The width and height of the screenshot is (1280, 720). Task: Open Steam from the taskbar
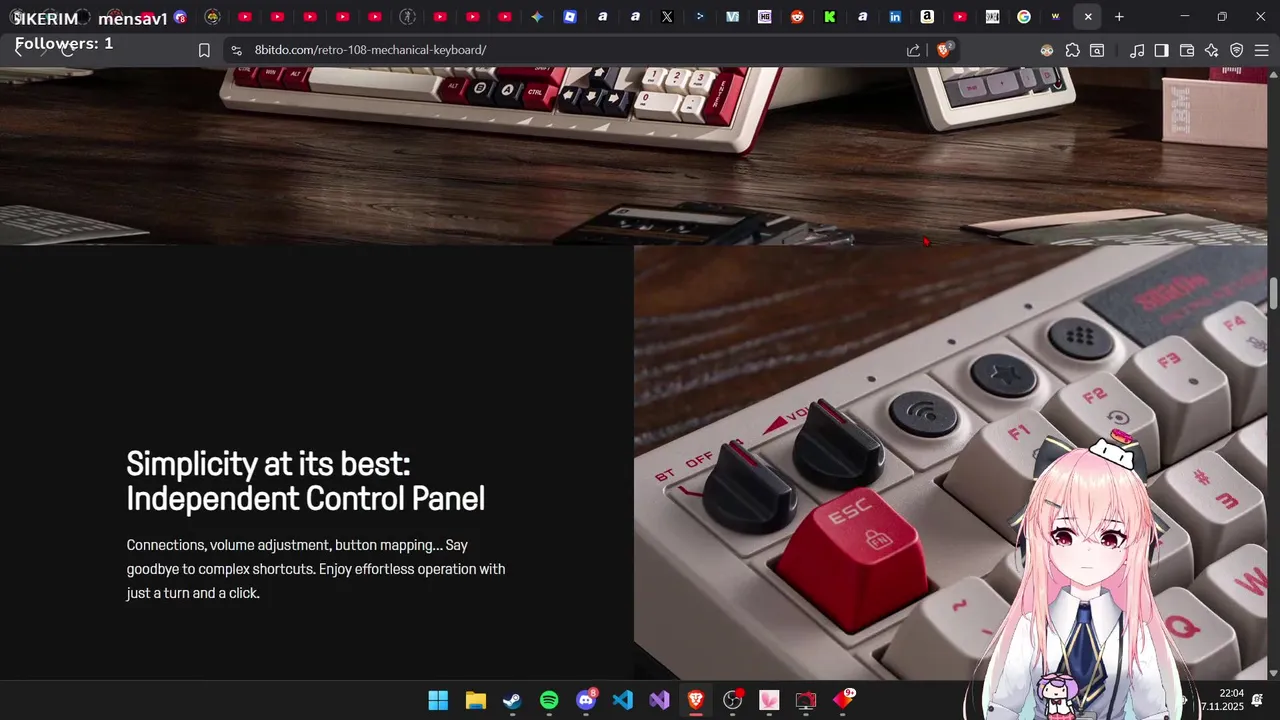[512, 700]
